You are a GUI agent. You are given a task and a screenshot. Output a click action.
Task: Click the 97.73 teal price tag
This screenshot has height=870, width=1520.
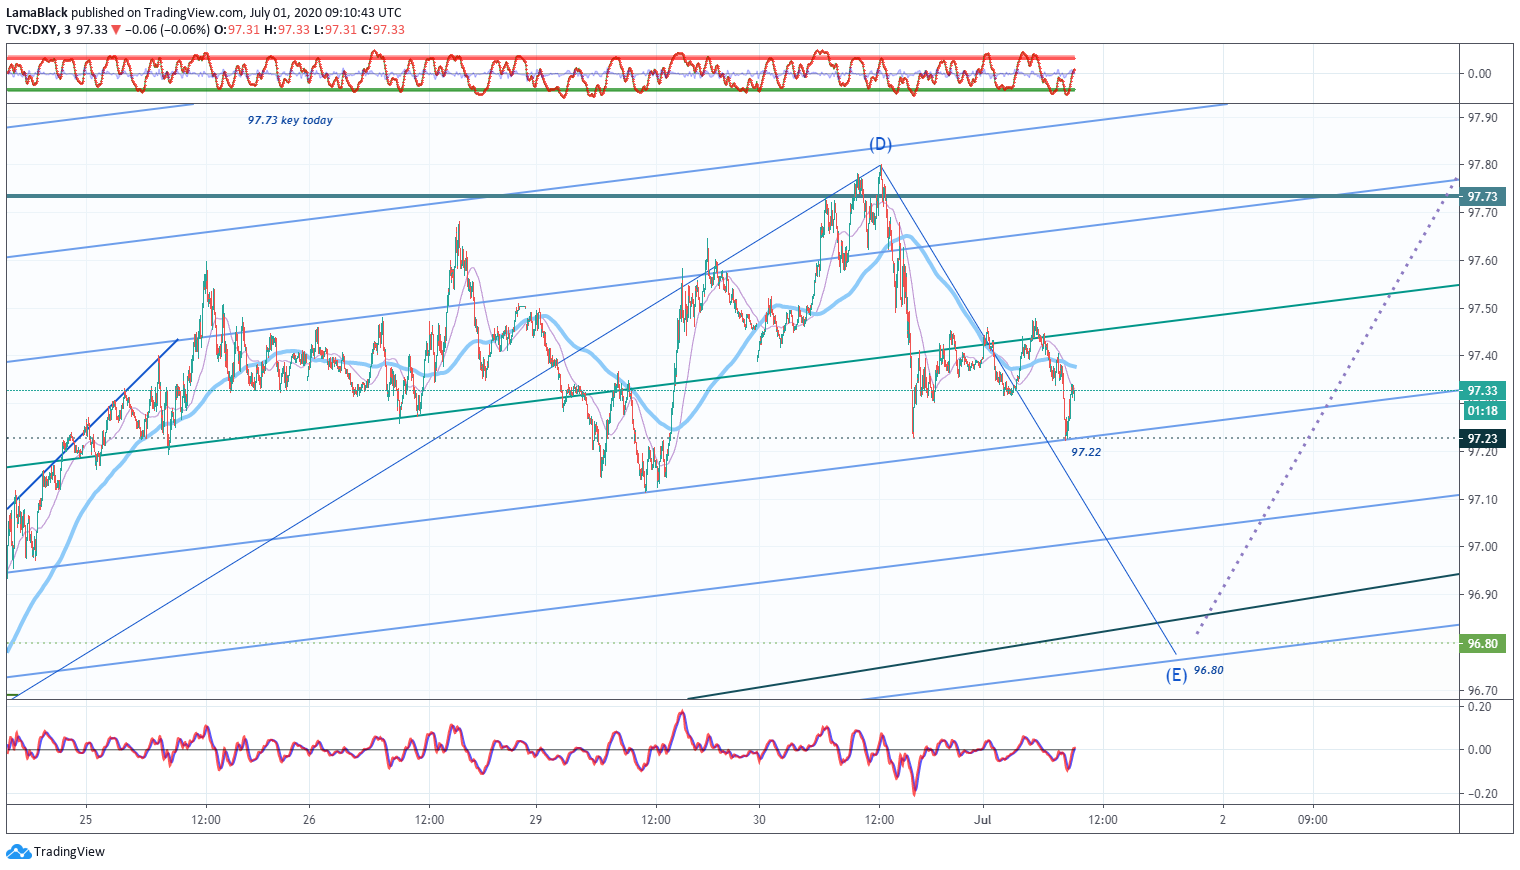(1482, 196)
